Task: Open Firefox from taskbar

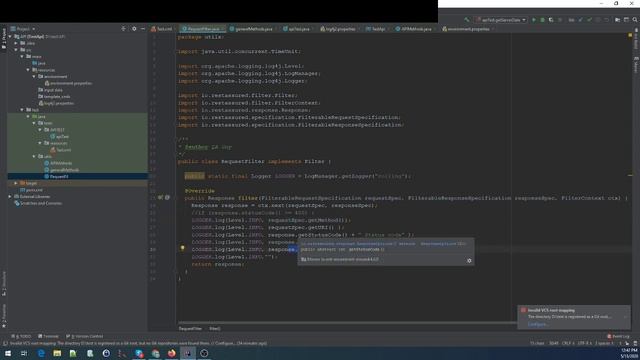Action: pos(171,353)
